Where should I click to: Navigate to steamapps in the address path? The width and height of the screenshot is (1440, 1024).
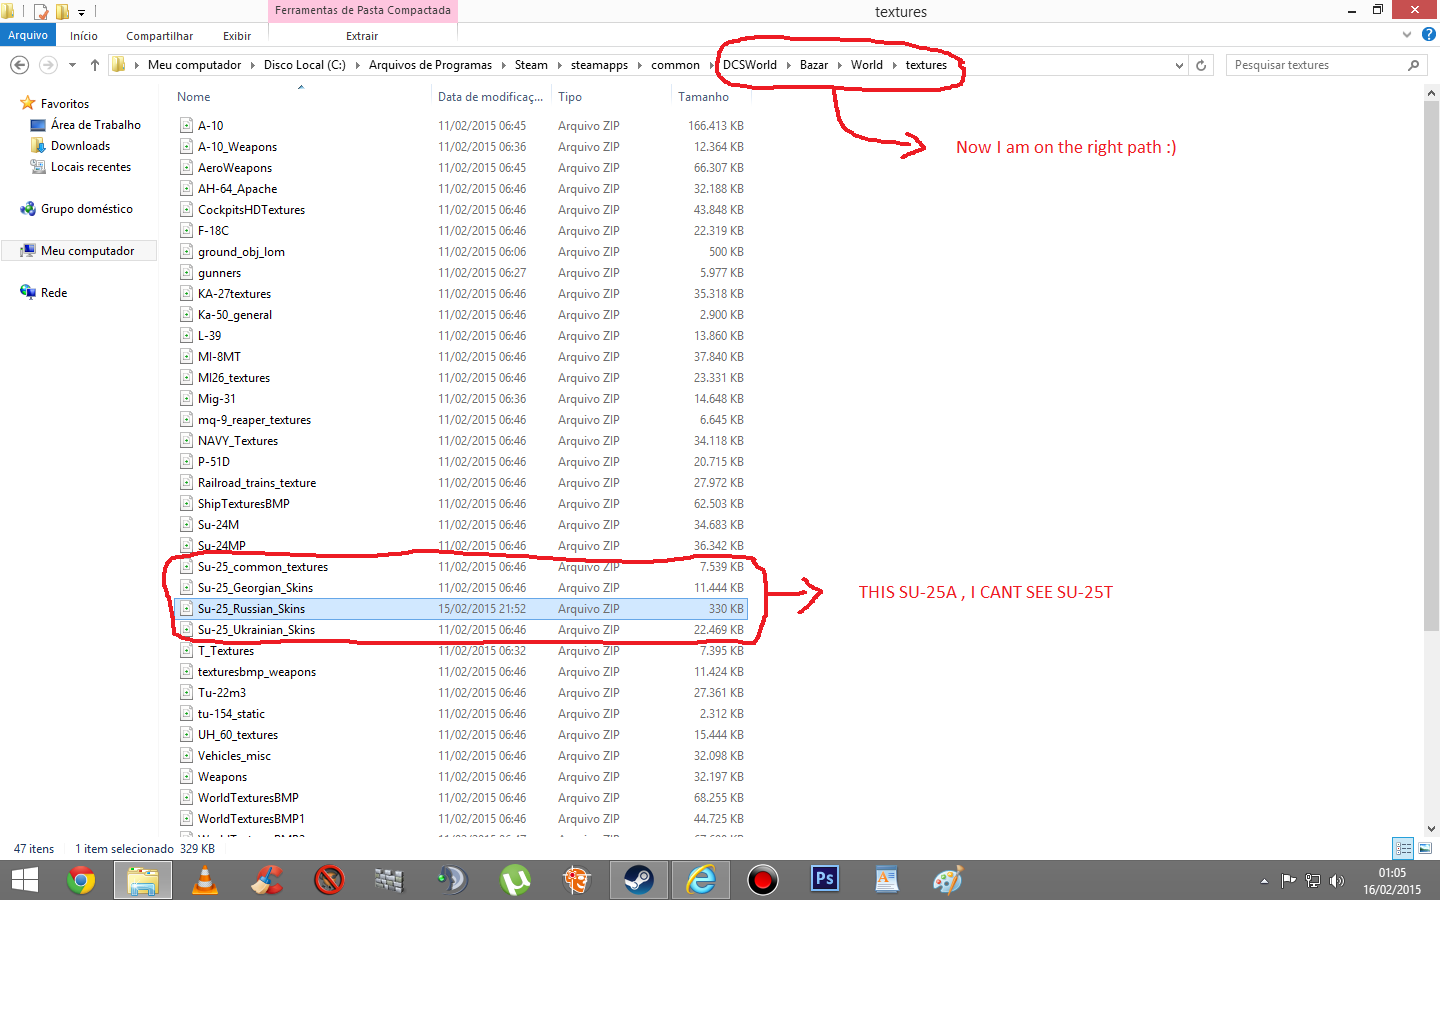pyautogui.click(x=599, y=65)
